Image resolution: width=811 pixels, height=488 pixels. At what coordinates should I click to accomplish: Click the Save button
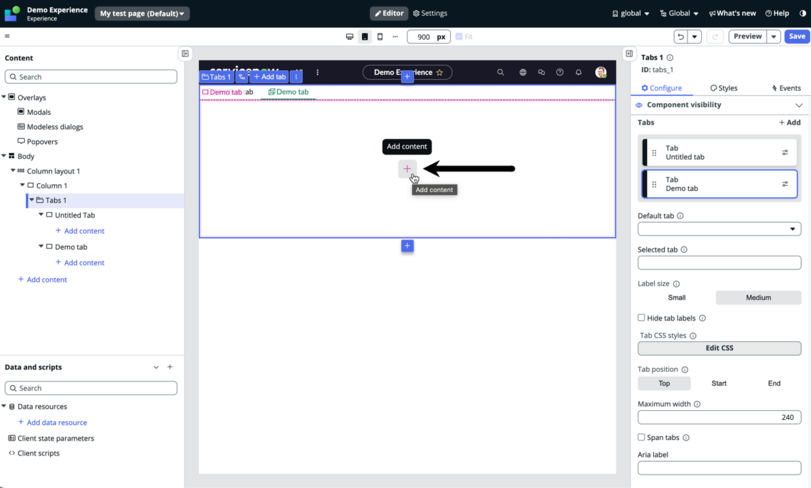coord(797,37)
